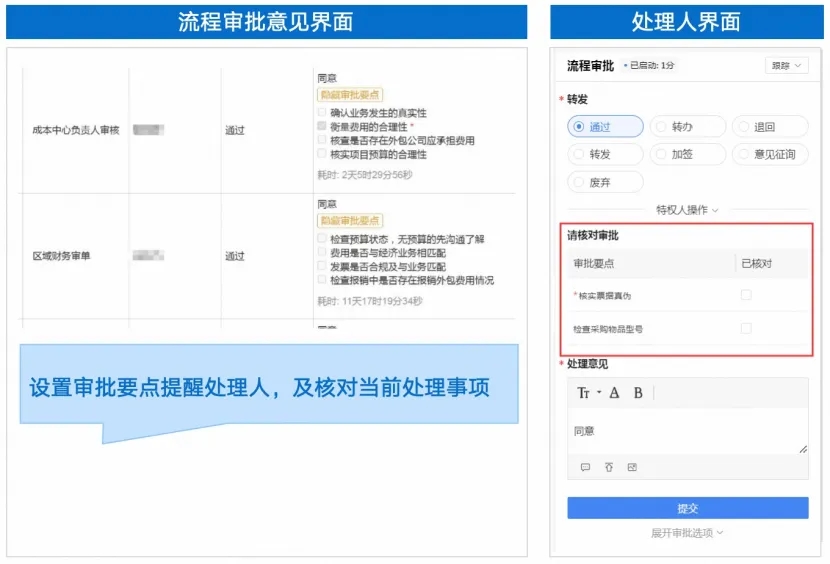The height and width of the screenshot is (564, 830).
Task: Click the 处理意见 text area containing 同意
Action: pyautogui.click(x=687, y=431)
